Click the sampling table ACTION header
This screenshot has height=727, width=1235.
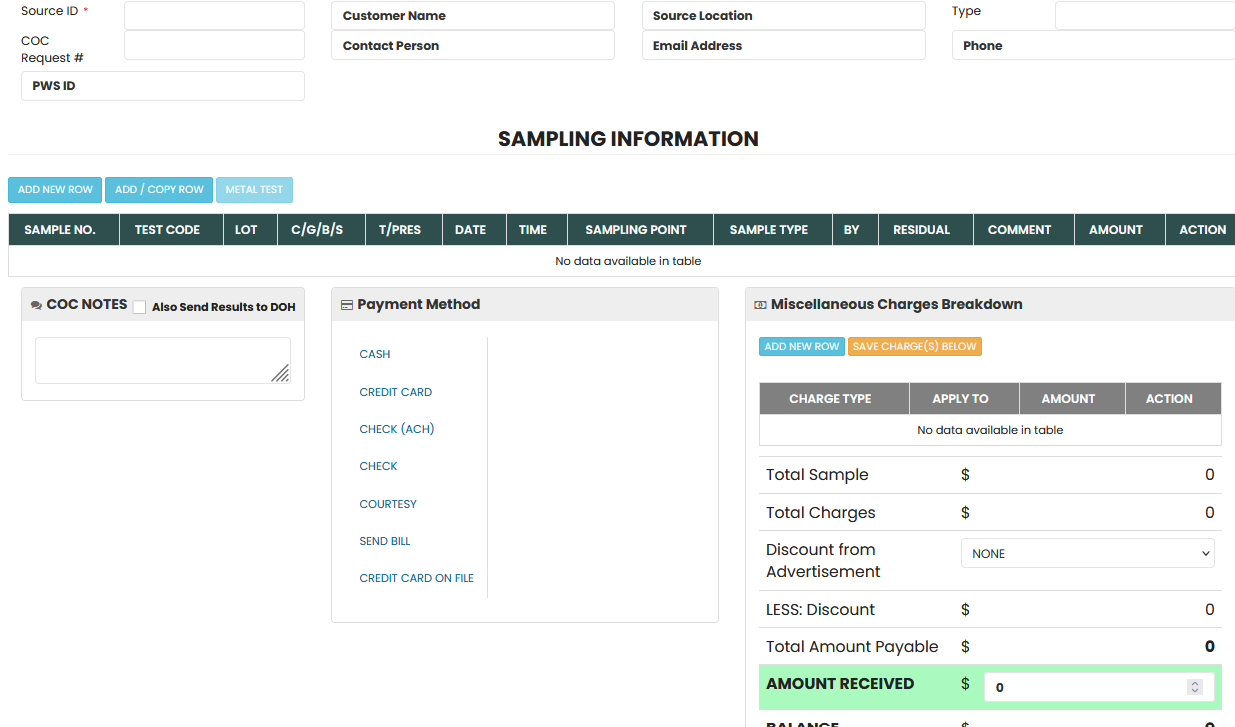point(1200,229)
